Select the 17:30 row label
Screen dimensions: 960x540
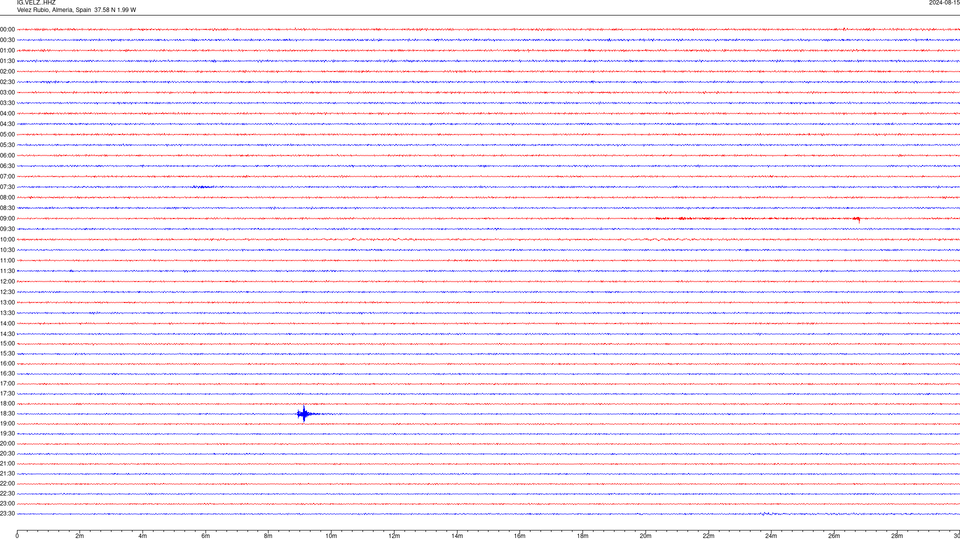(x=7, y=394)
